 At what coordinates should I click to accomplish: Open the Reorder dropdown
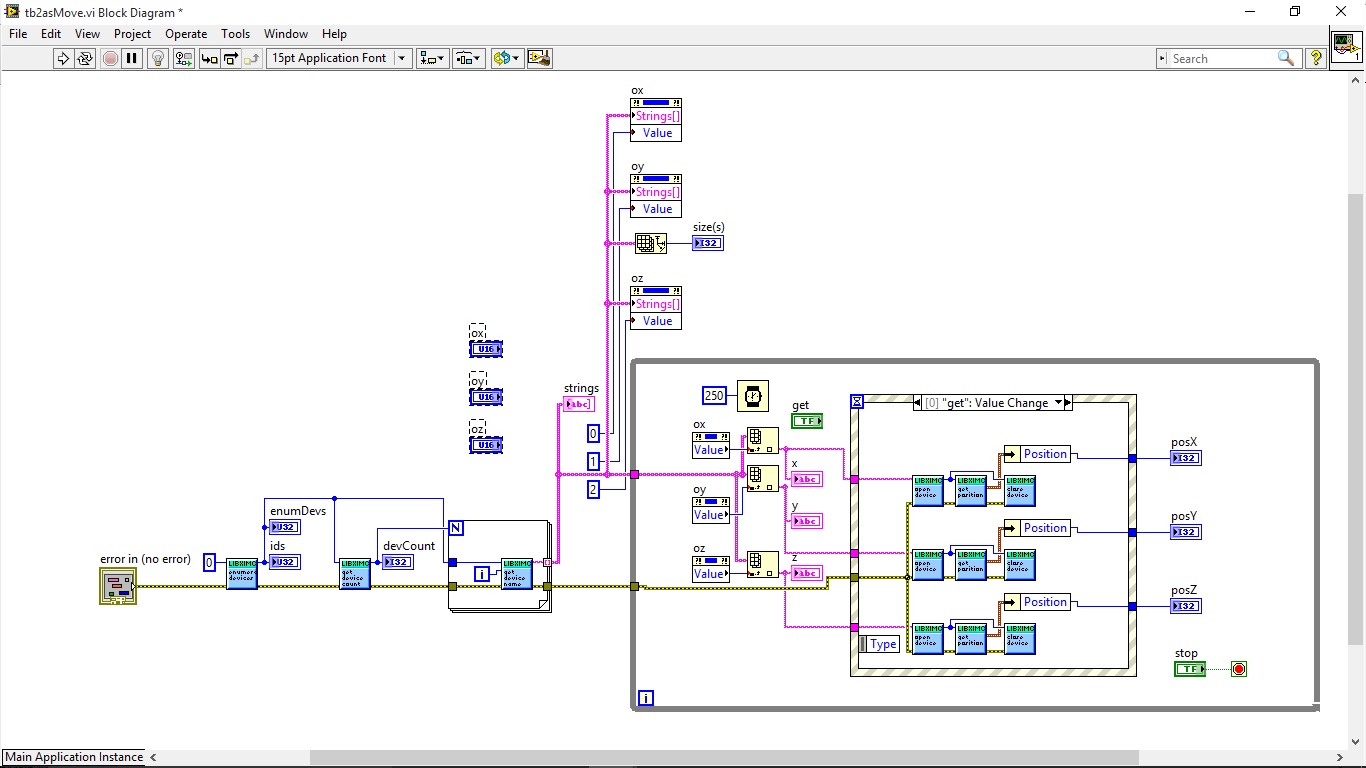click(506, 59)
